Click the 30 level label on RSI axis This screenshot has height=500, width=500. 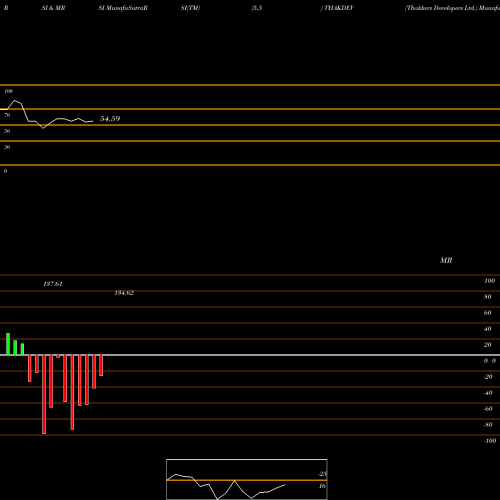coord(7,147)
